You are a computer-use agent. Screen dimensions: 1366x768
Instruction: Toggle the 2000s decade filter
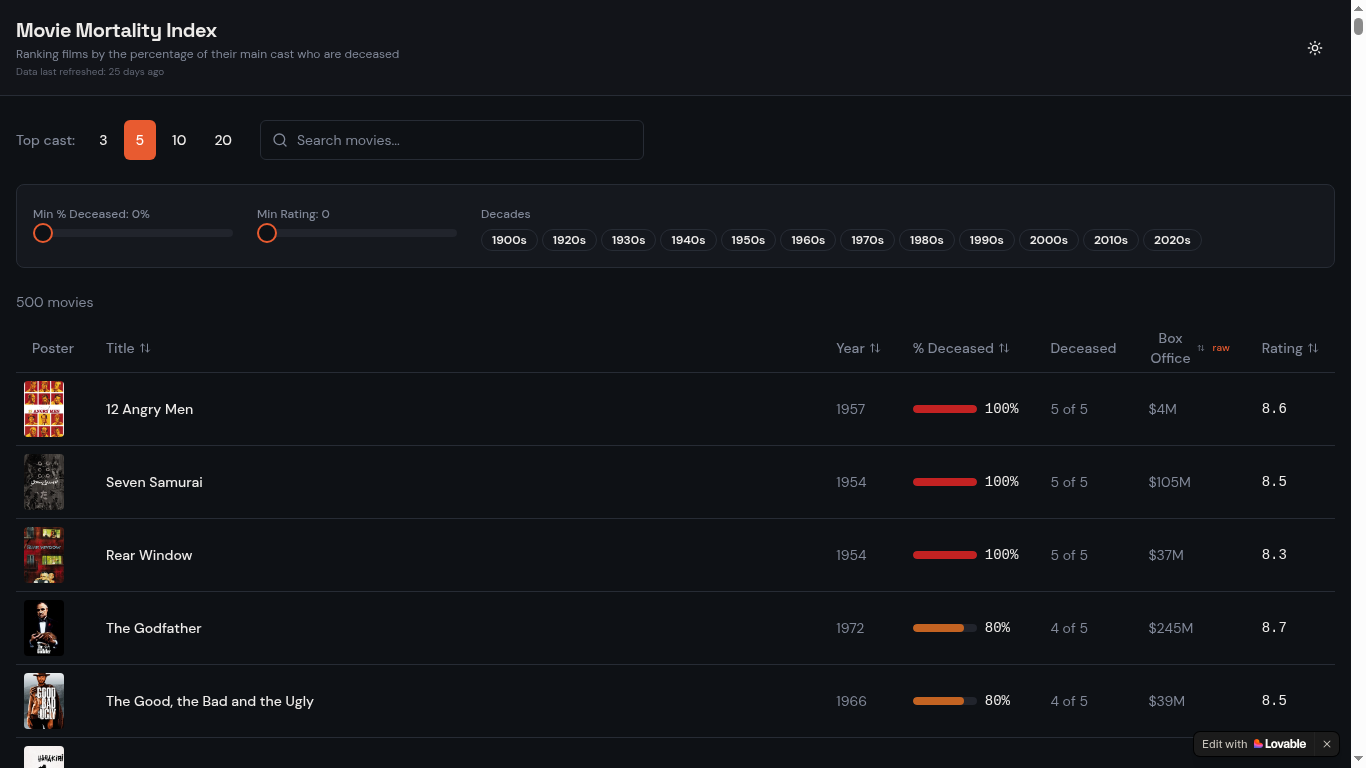pyautogui.click(x=1049, y=240)
